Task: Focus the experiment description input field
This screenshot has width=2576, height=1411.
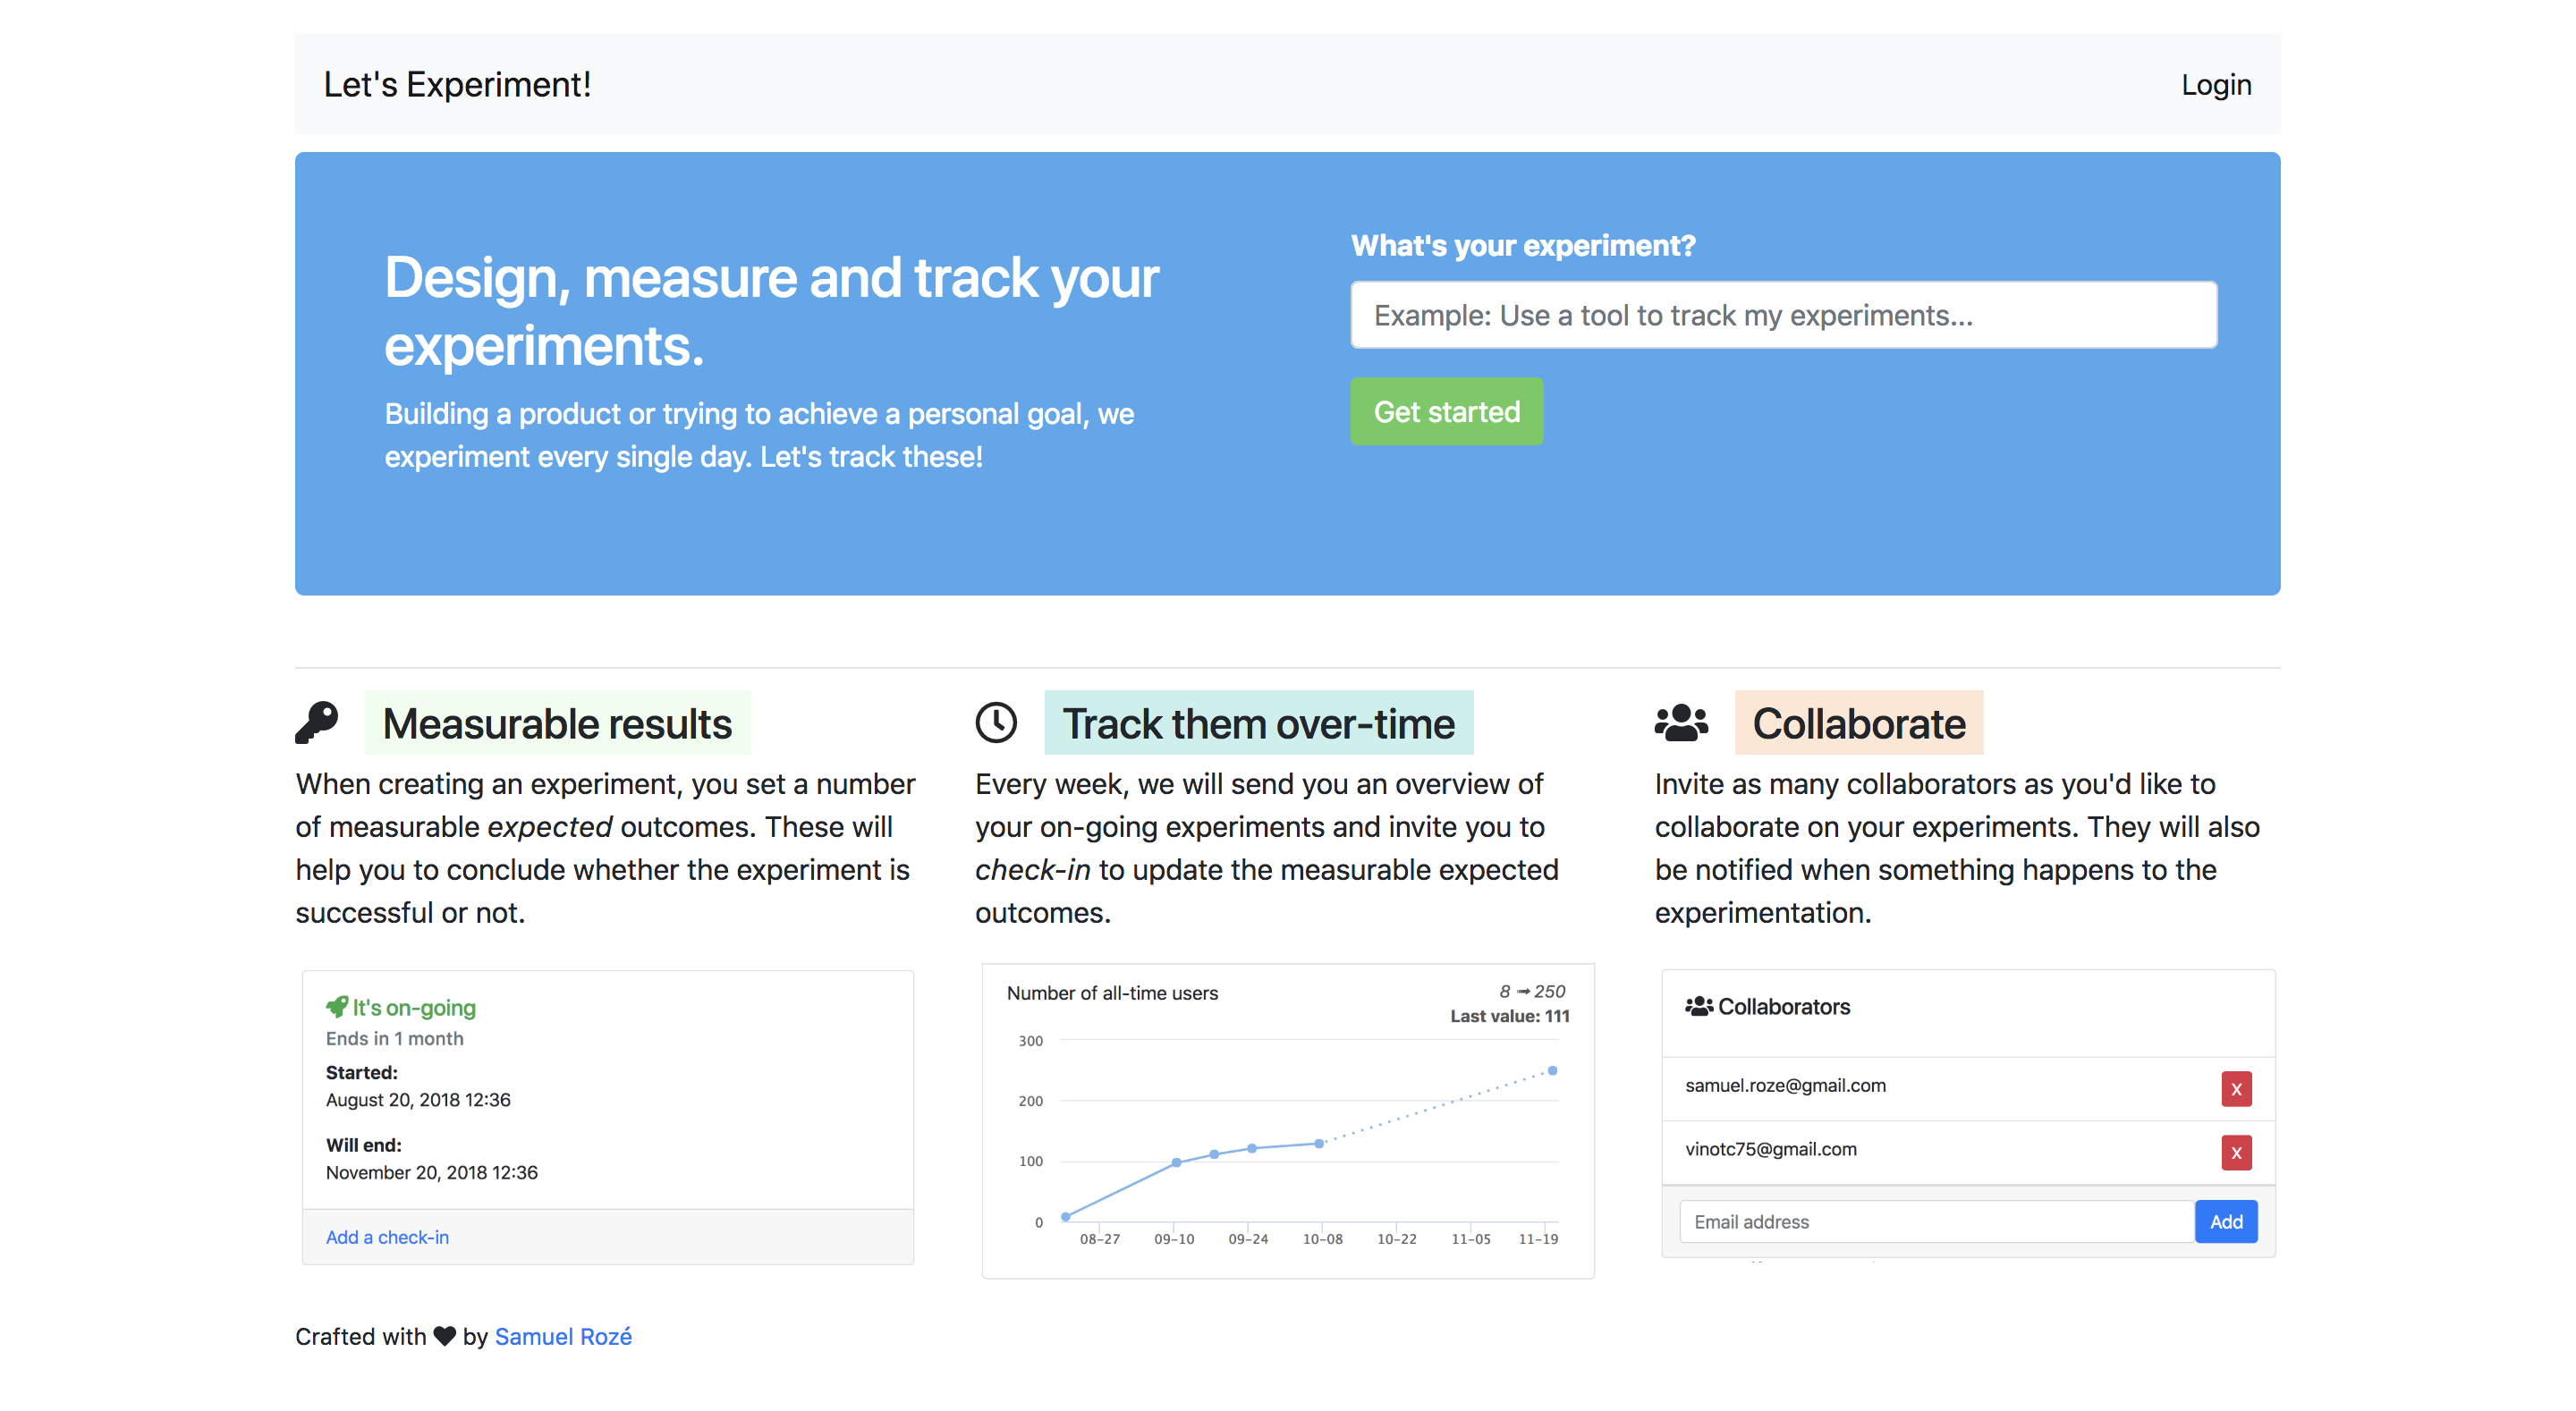Action: coord(1783,315)
